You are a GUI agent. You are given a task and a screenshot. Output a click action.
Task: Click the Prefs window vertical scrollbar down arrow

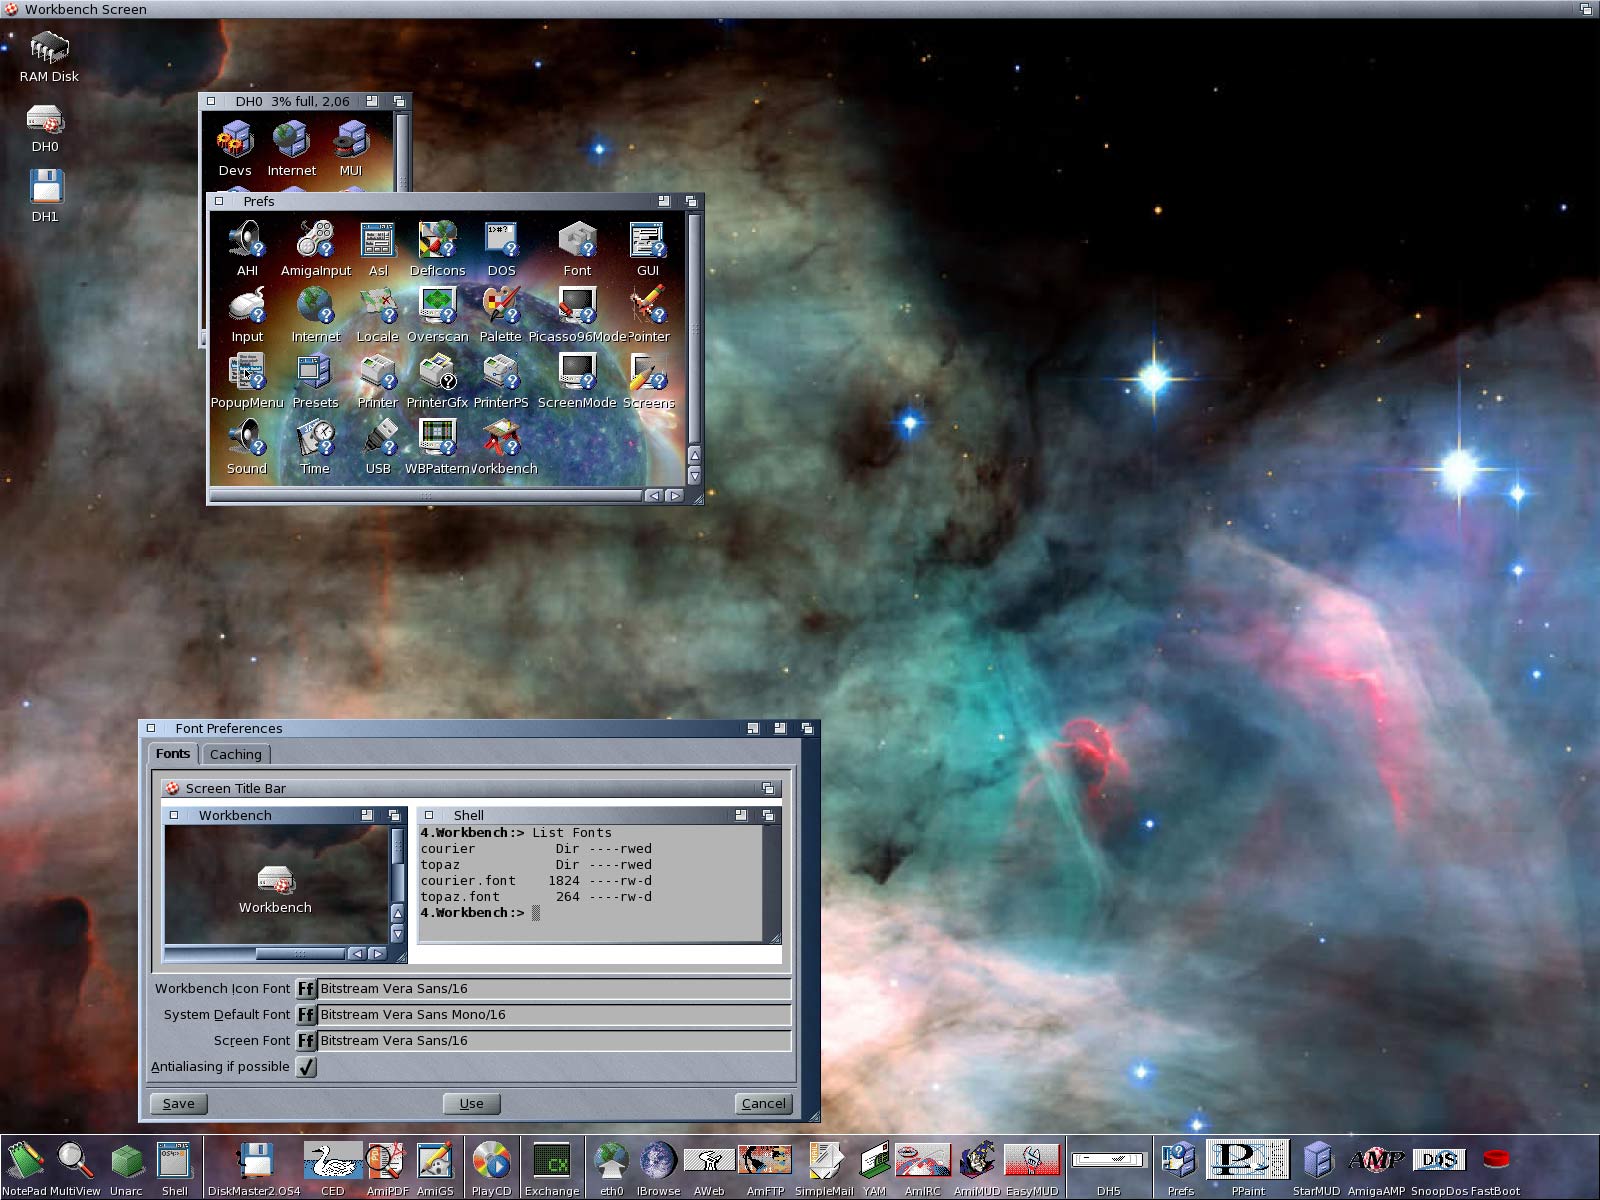pyautogui.click(x=694, y=476)
